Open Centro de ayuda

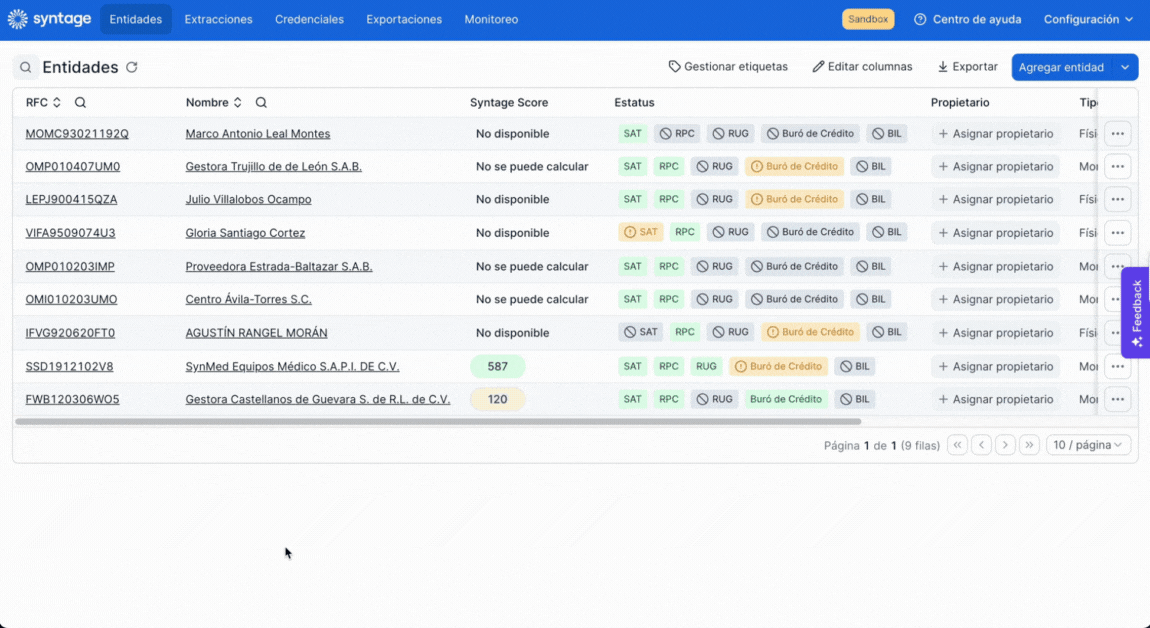pyautogui.click(x=967, y=19)
